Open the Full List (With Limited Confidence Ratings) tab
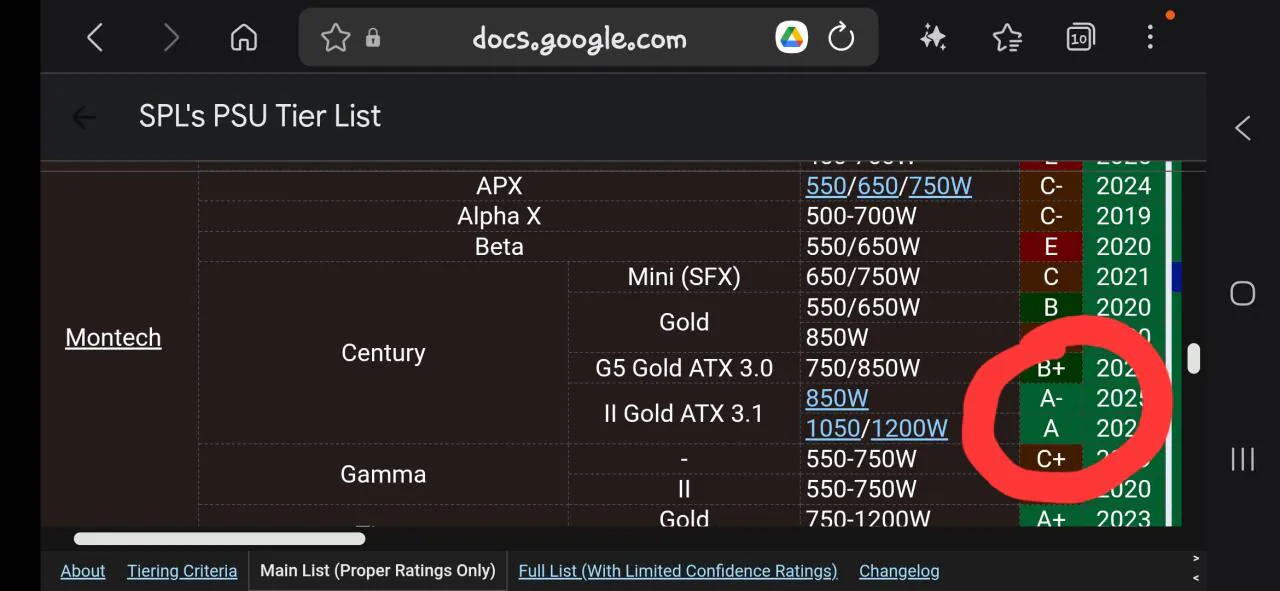The height and width of the screenshot is (591, 1280). (x=677, y=570)
